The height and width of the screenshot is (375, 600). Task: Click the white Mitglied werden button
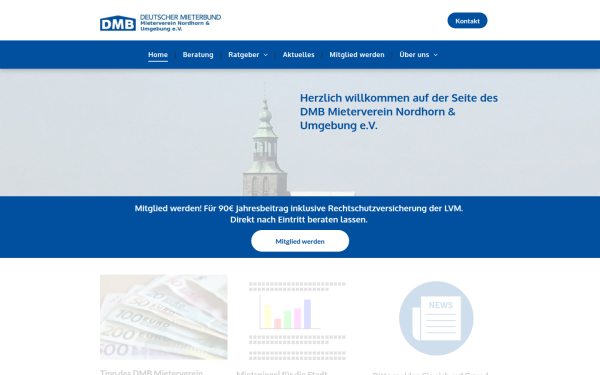(x=300, y=241)
